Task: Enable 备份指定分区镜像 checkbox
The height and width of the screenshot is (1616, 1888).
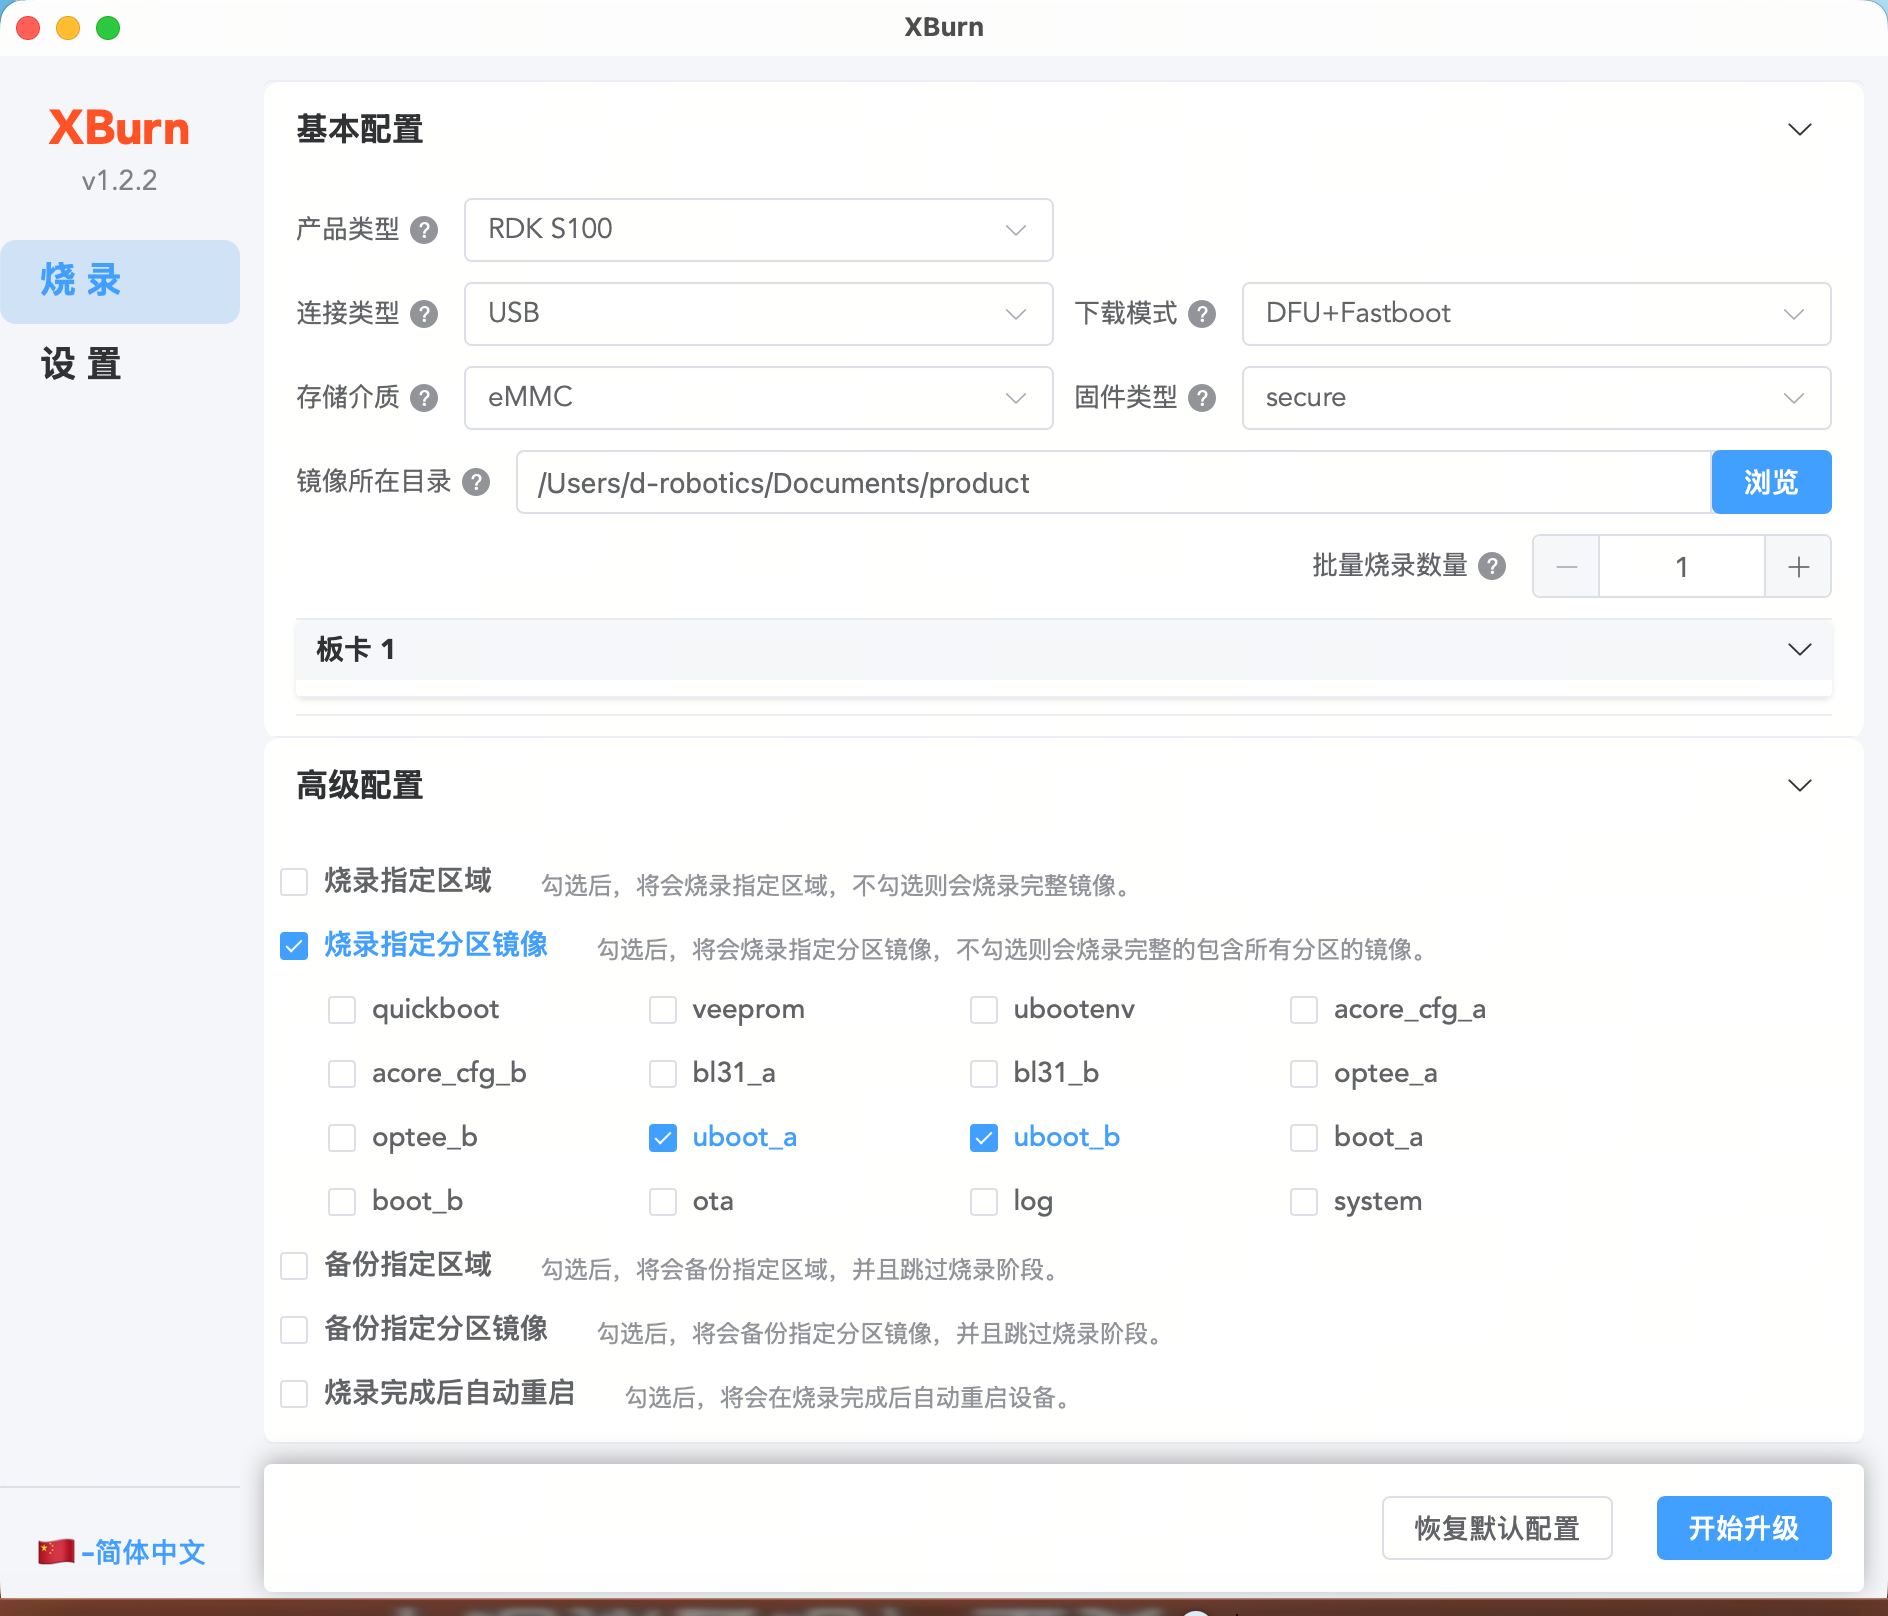Action: tap(294, 1330)
